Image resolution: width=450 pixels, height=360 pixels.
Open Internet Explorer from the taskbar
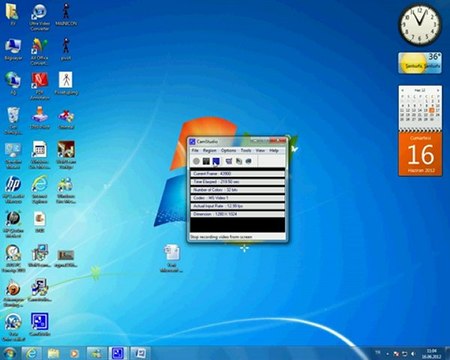(32, 353)
